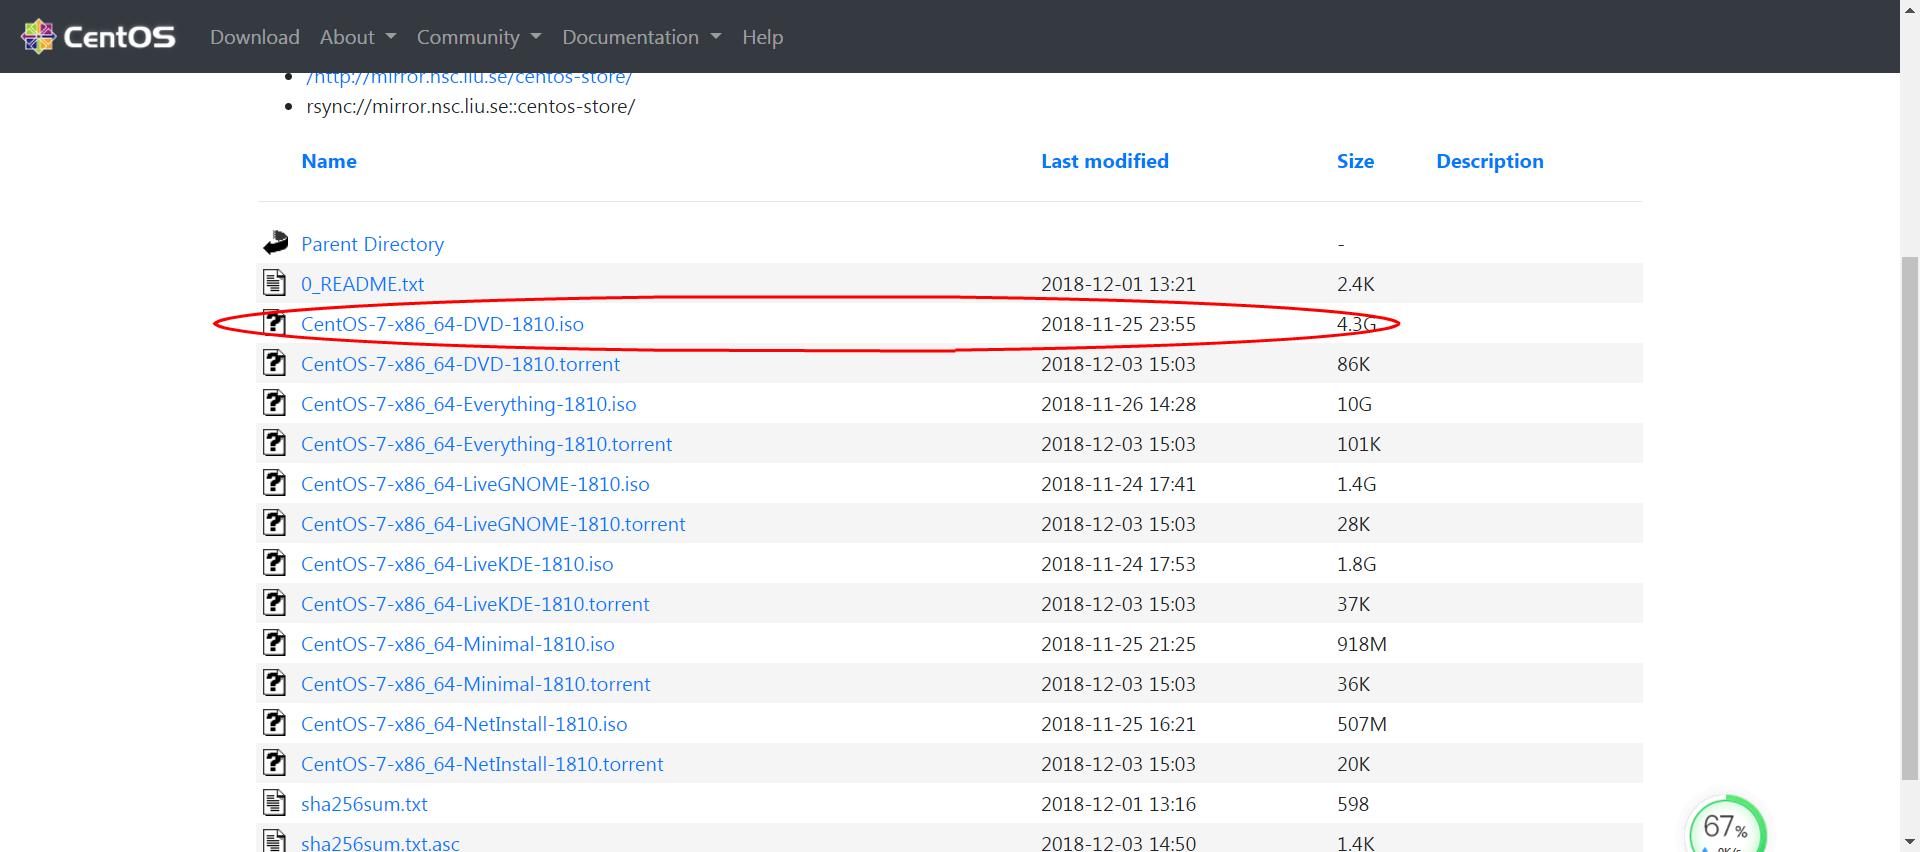Expand the About dropdown menu

click(357, 37)
